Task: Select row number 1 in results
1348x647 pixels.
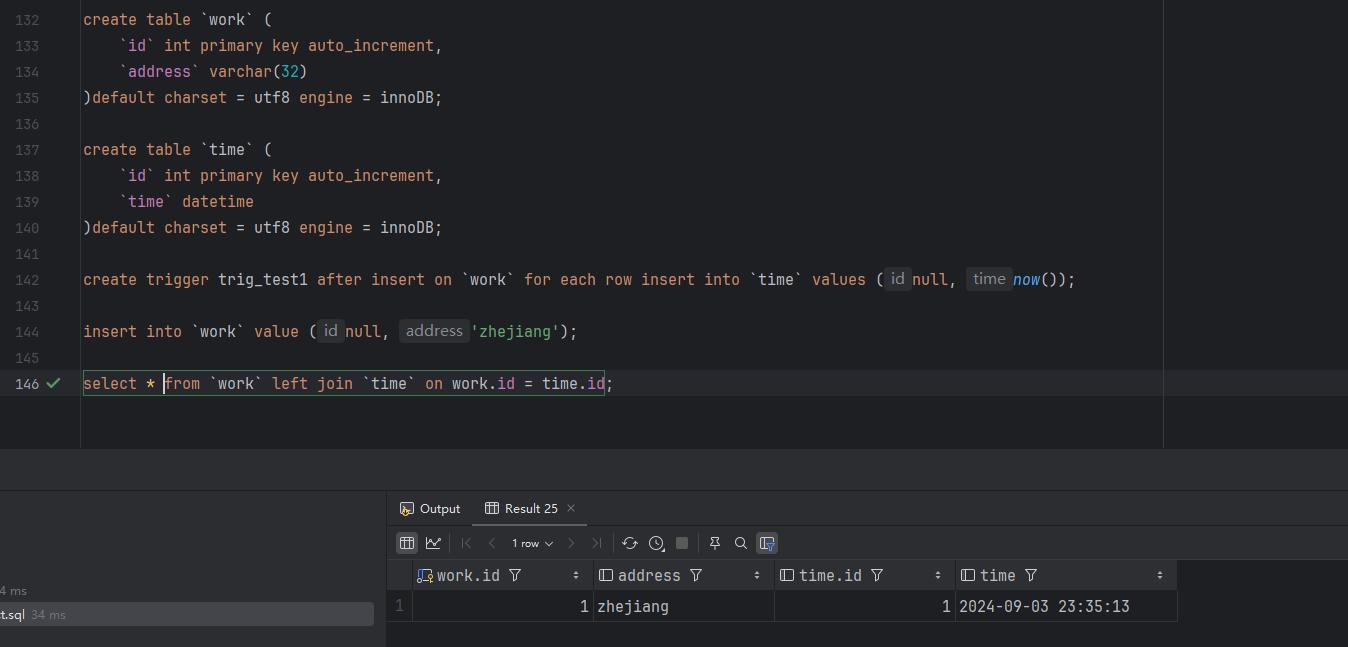Action: 400,606
